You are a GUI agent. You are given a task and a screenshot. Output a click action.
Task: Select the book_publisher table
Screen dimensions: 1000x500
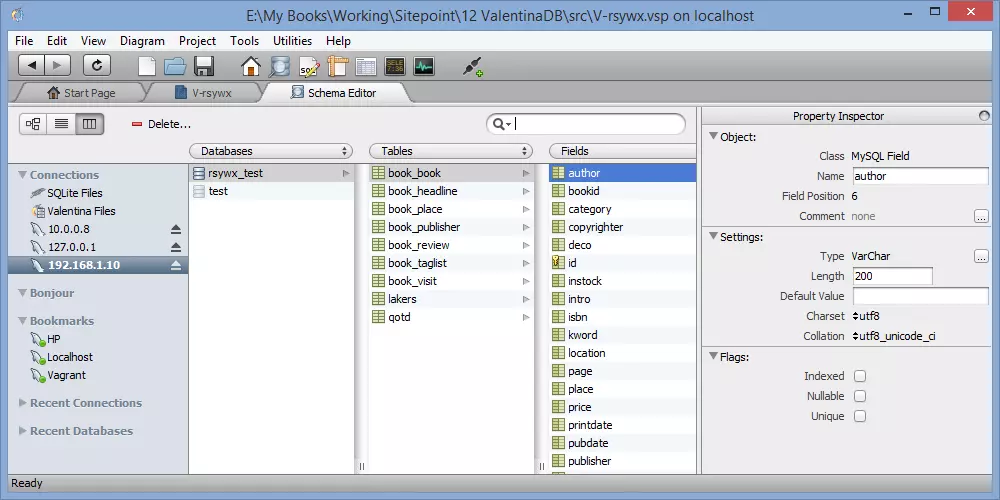pyautogui.click(x=452, y=227)
